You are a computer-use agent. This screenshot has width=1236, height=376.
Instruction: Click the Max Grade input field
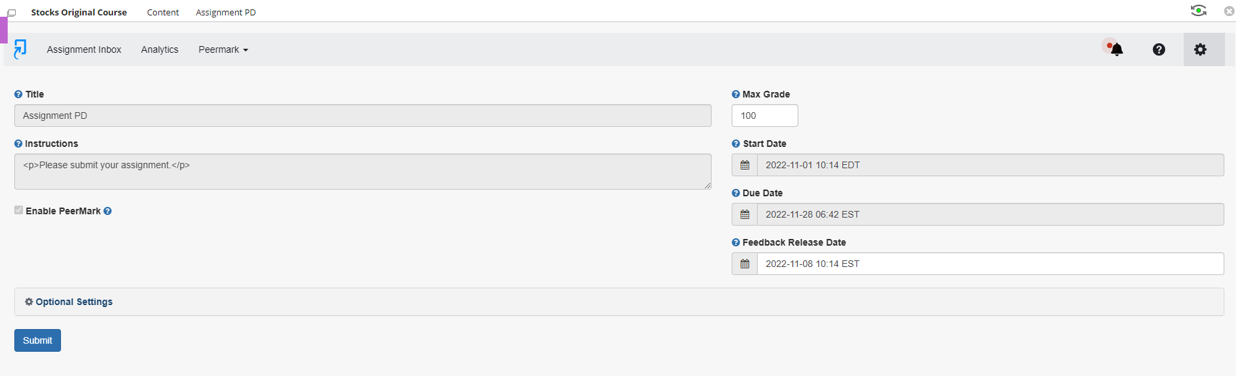765,116
